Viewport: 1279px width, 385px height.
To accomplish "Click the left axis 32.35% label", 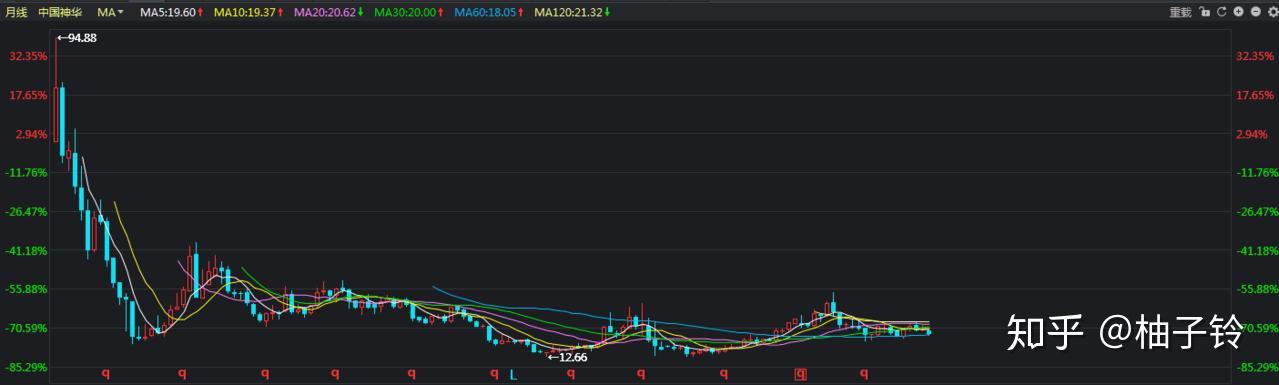I will coord(27,56).
